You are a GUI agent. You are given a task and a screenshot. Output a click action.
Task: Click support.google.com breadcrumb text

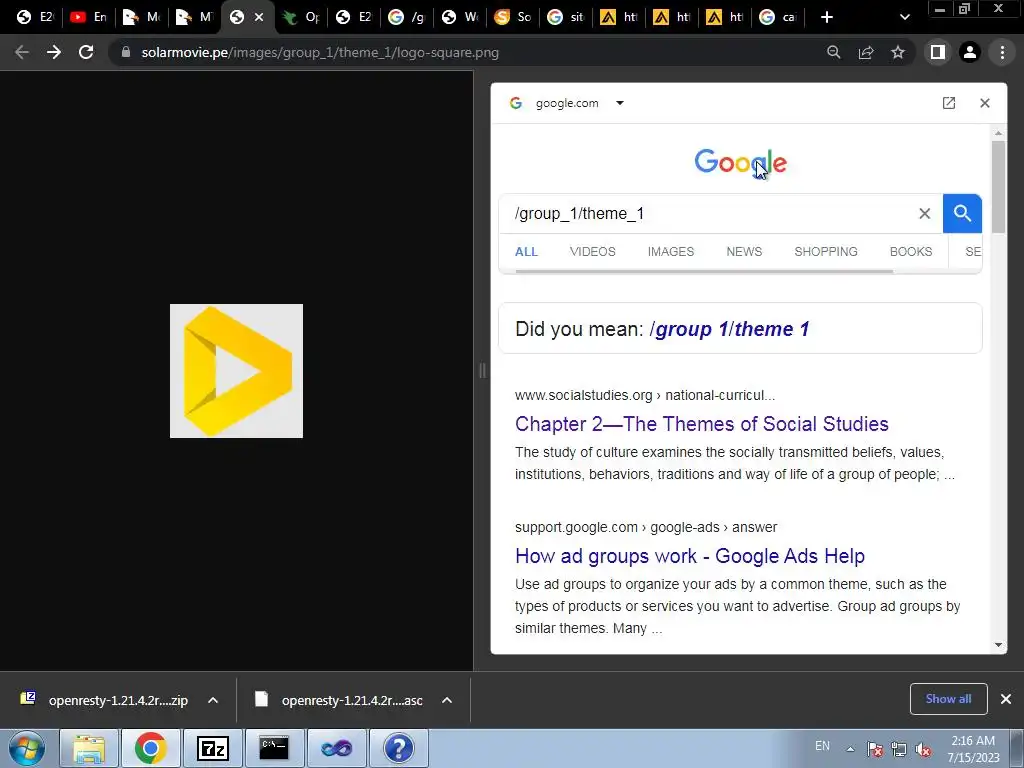pyautogui.click(x=646, y=527)
